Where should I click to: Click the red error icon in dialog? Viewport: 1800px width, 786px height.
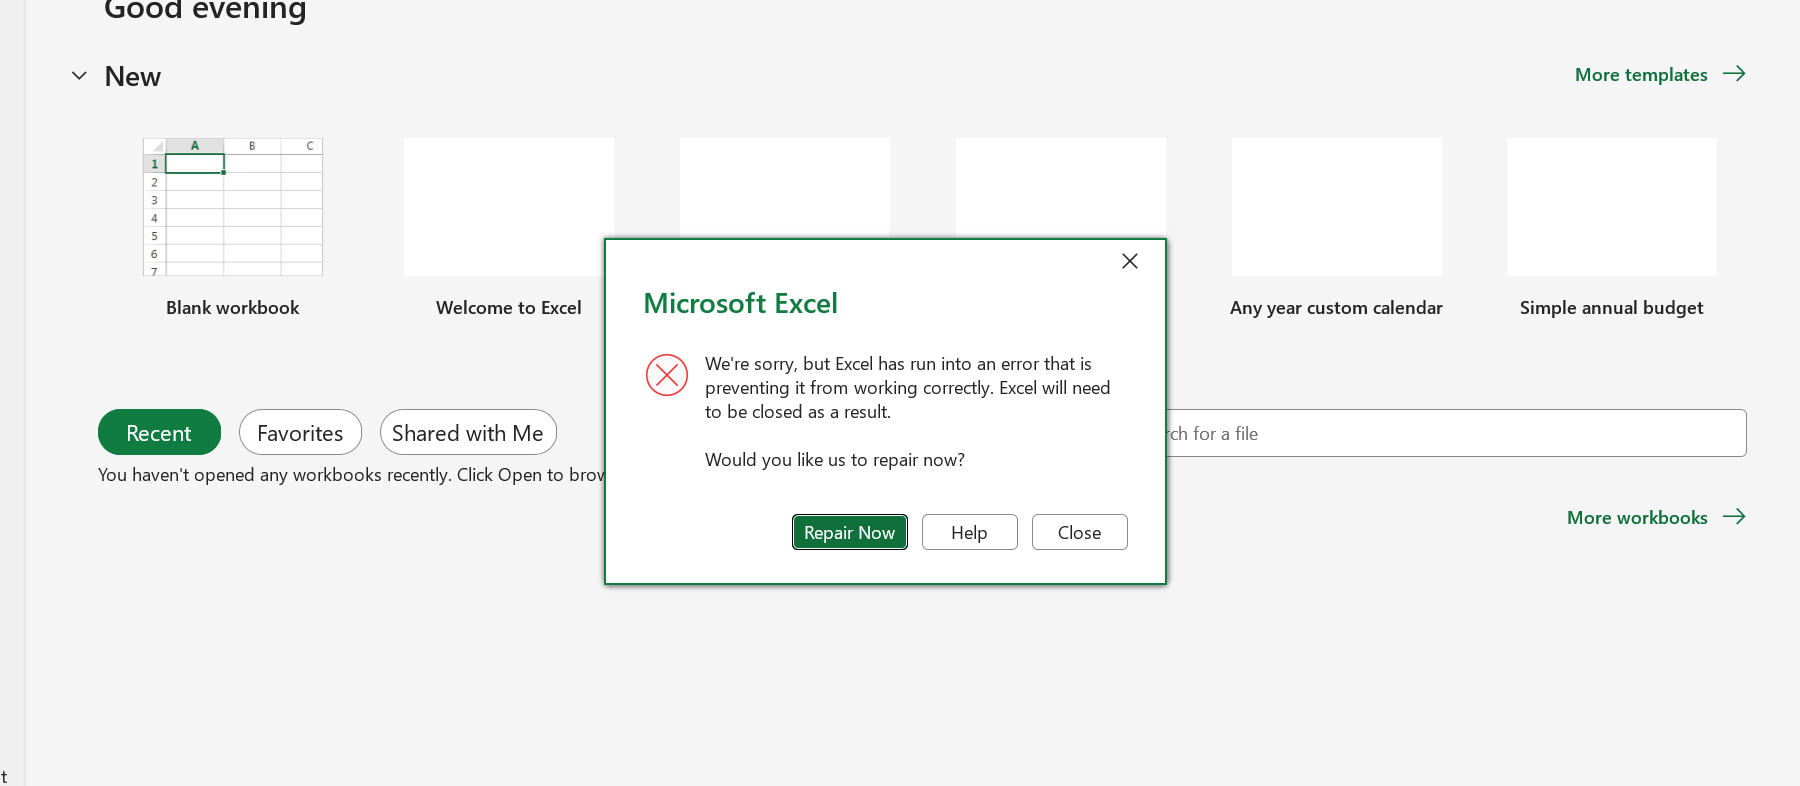[667, 375]
